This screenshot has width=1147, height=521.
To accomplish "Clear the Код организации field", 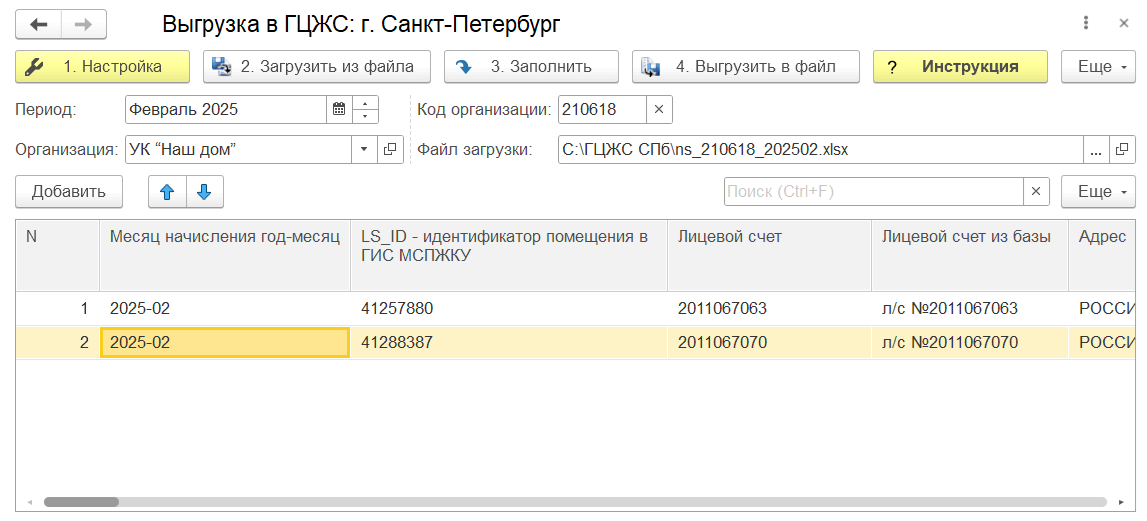I will 659,109.
